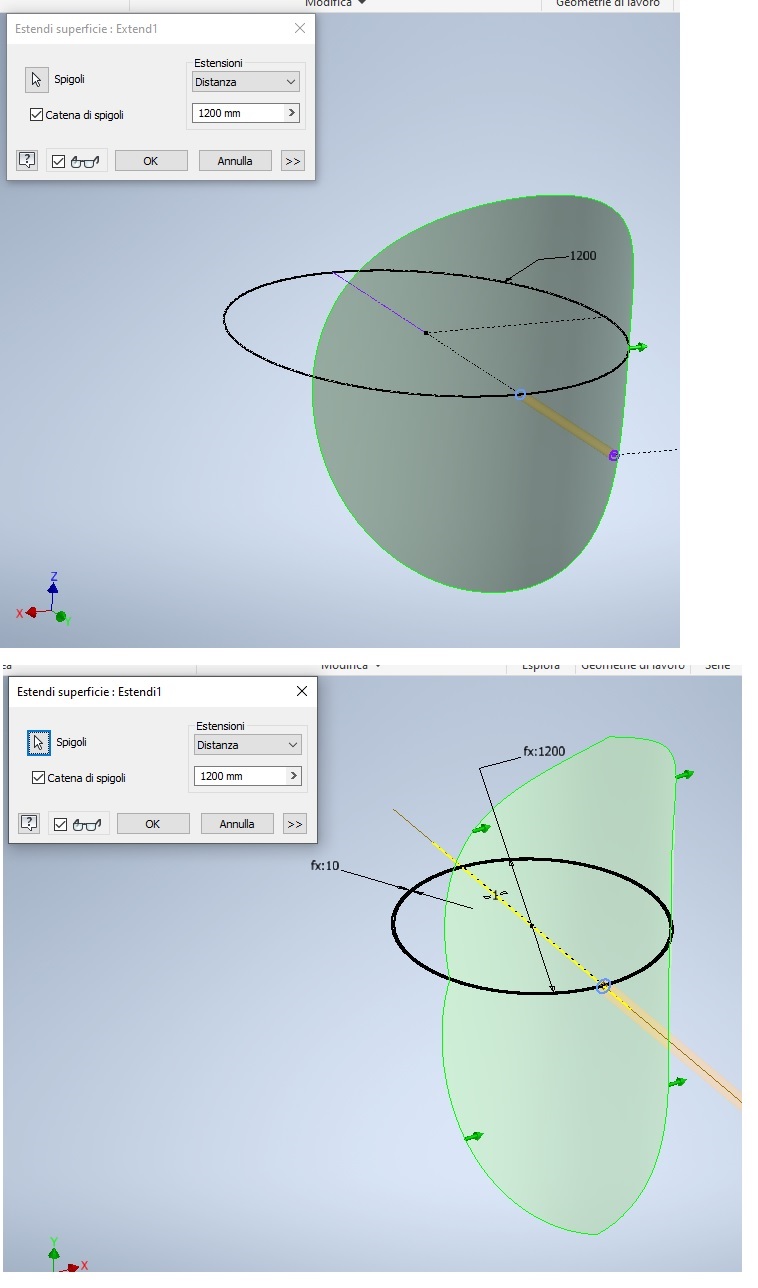Viewport: 758px width, 1288px height.
Task: Click the fx:10 dimension label
Action: click(325, 866)
